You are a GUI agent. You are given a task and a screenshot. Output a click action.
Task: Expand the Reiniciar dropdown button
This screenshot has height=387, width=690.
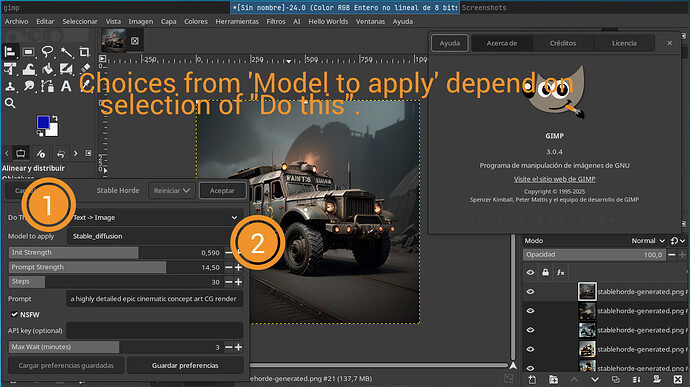point(172,191)
